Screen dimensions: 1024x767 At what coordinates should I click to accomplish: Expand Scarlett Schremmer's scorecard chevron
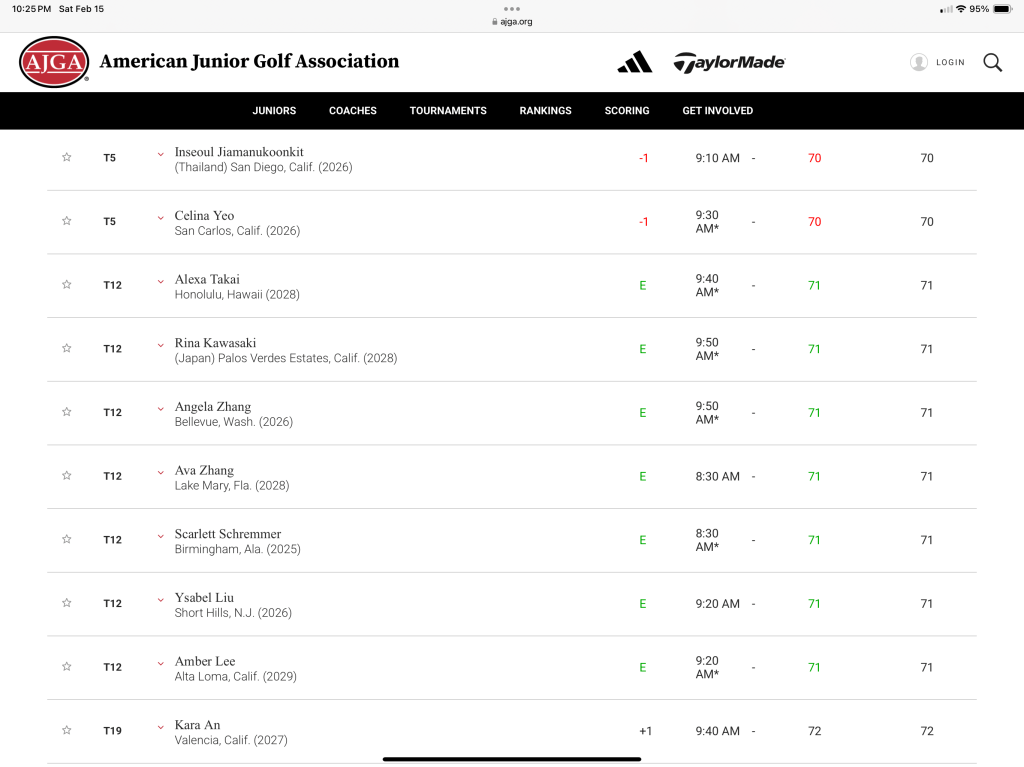(160, 536)
